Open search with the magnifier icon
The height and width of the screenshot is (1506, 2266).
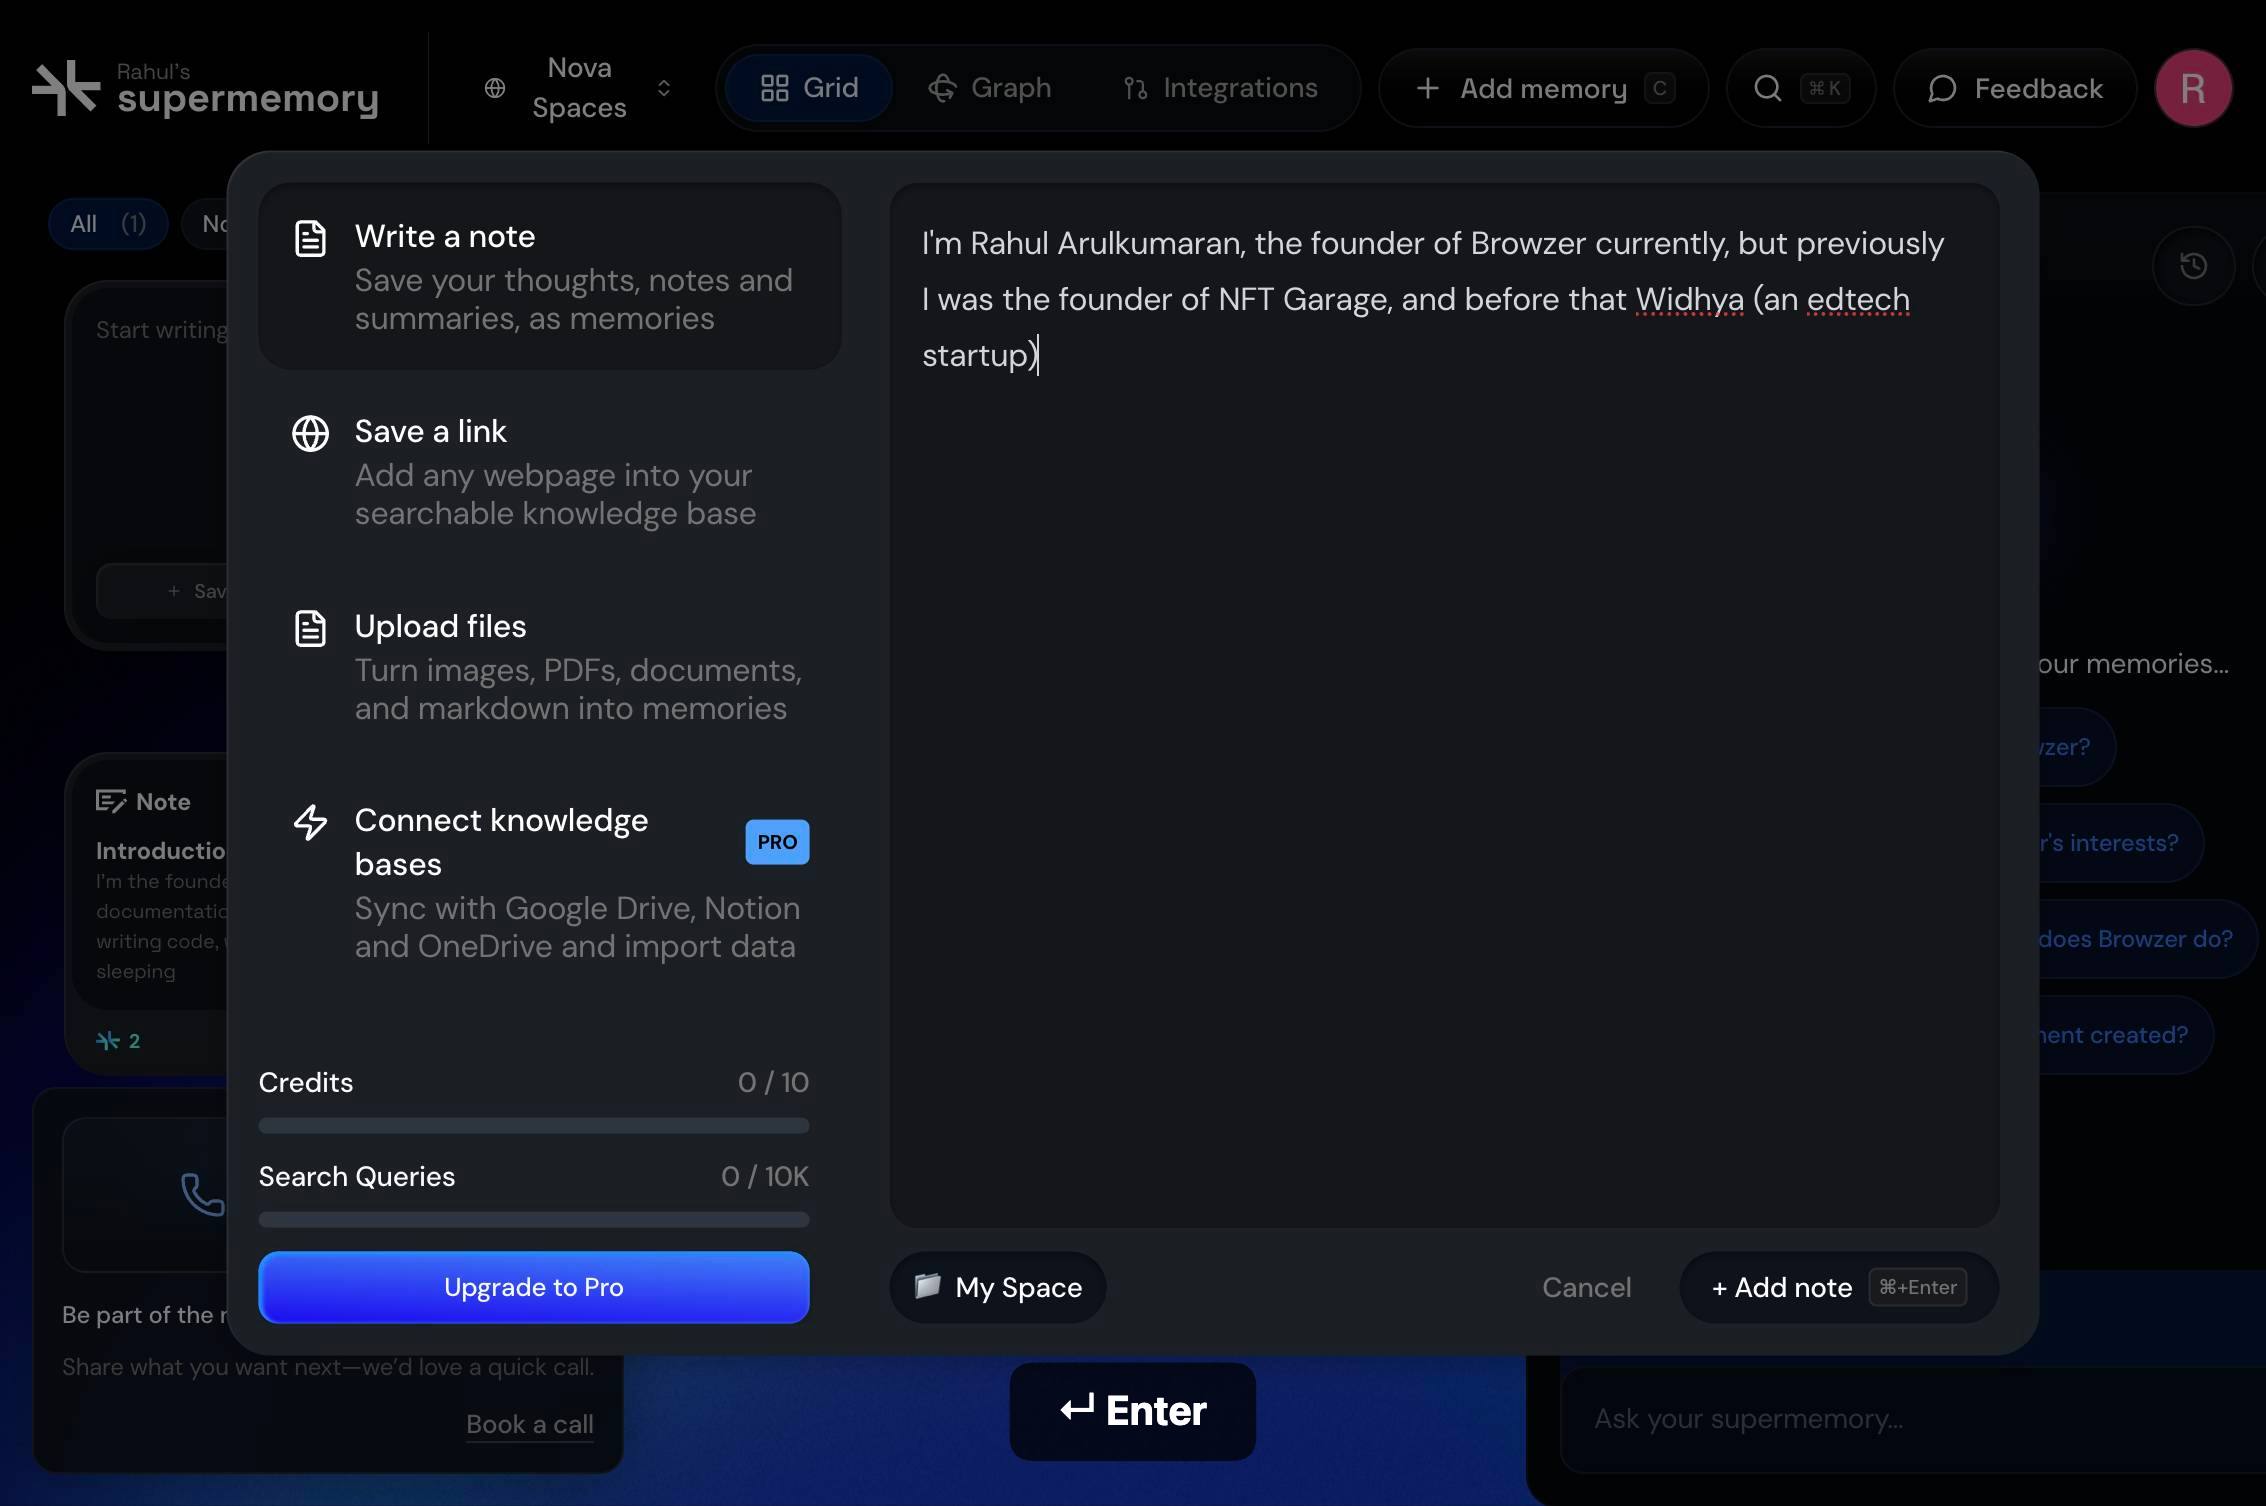click(x=1768, y=88)
